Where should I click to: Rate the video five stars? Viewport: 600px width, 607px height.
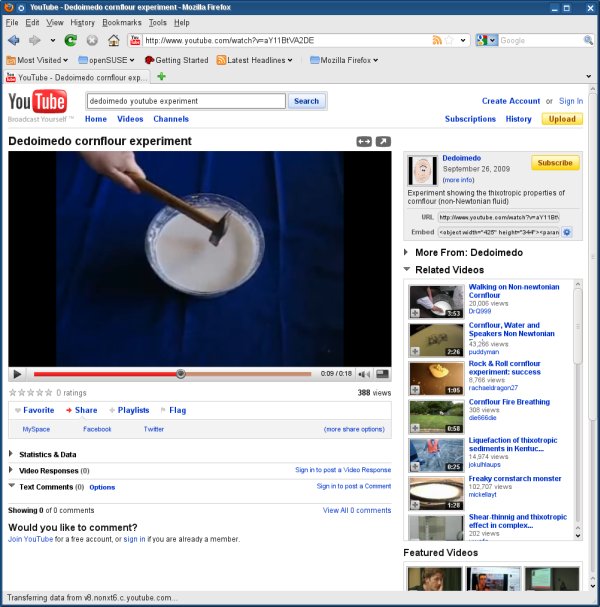[49, 393]
